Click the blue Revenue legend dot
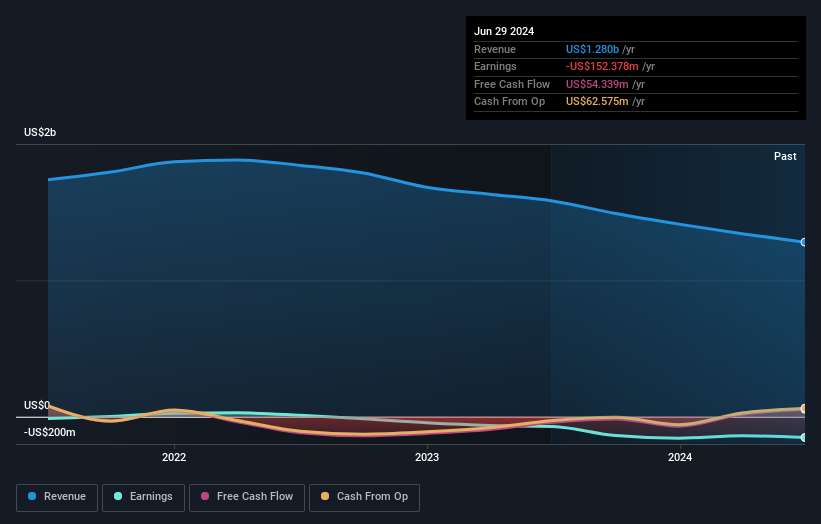The height and width of the screenshot is (524, 821). tap(32, 496)
